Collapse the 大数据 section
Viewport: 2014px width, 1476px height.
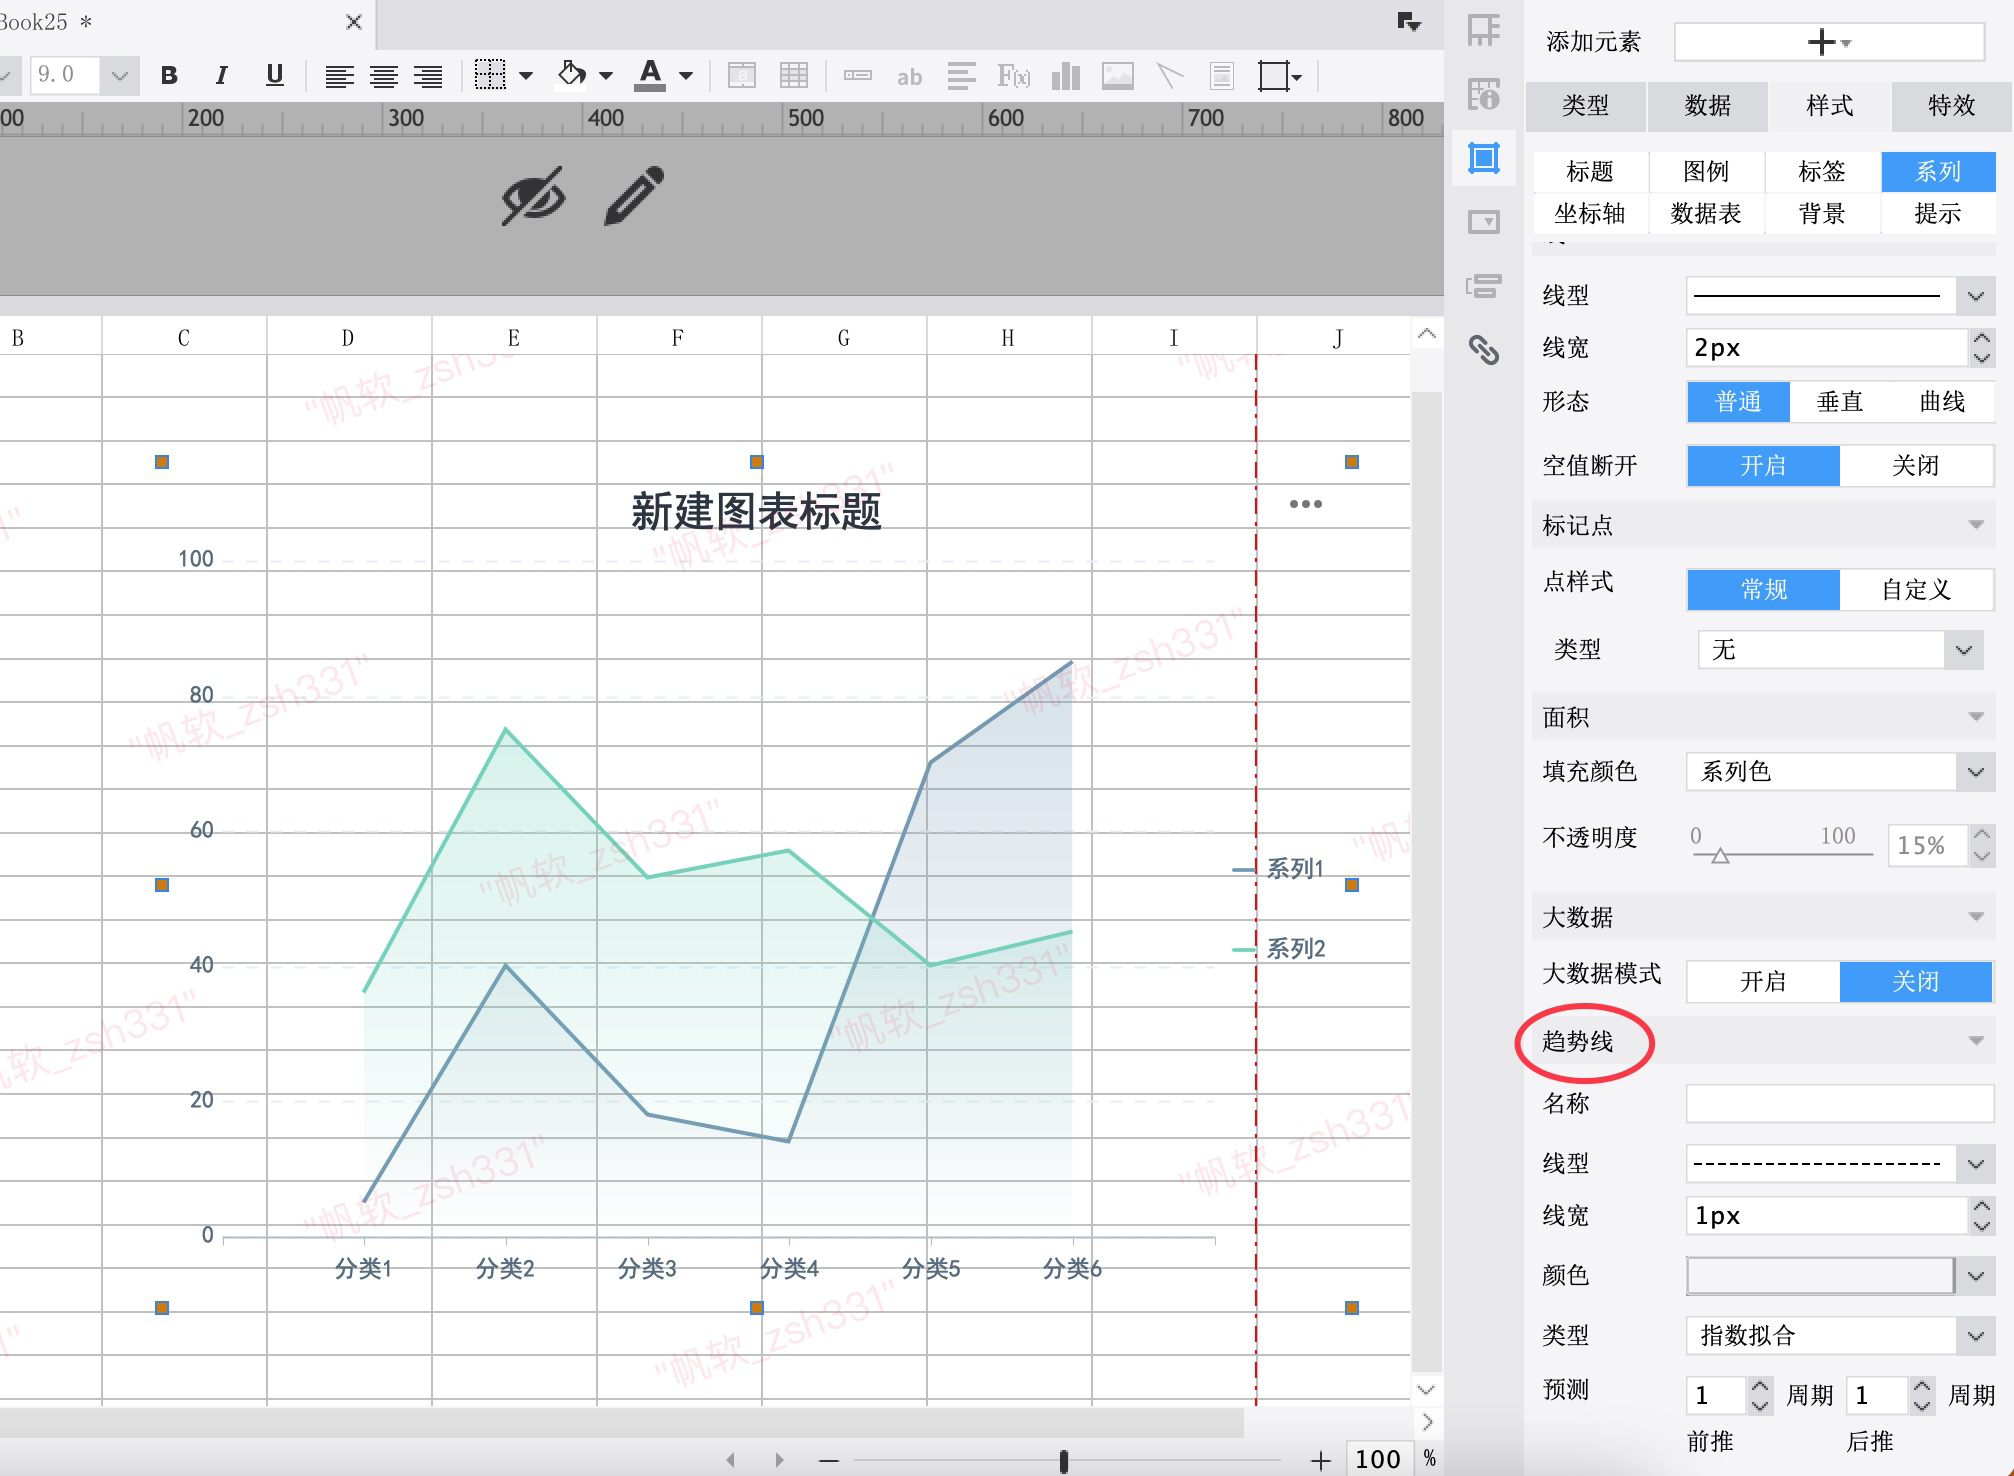(x=1976, y=918)
